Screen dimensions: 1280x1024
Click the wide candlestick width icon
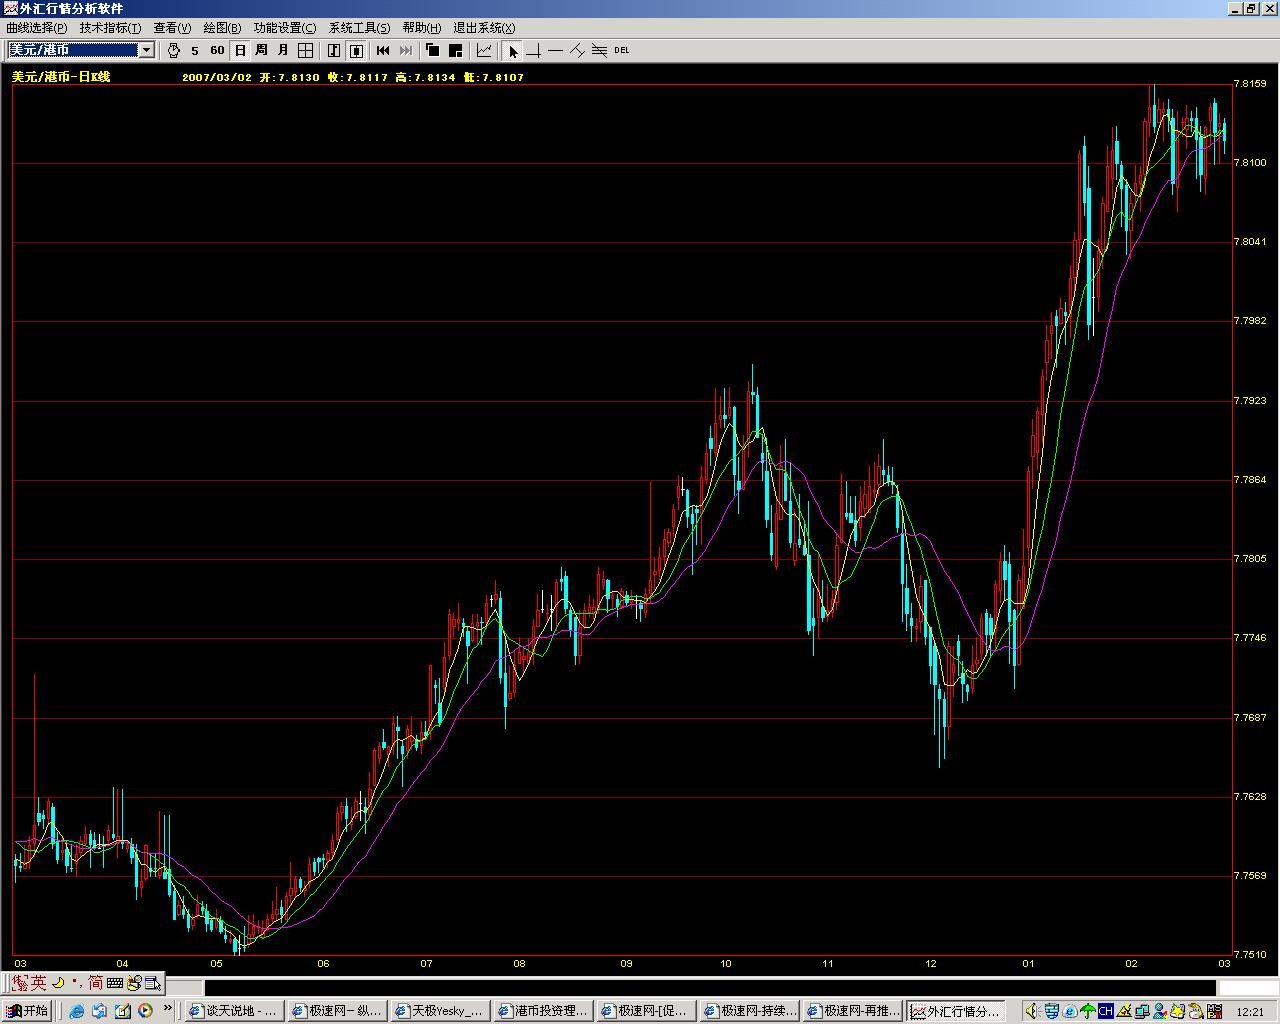pyautogui.click(x=356, y=50)
